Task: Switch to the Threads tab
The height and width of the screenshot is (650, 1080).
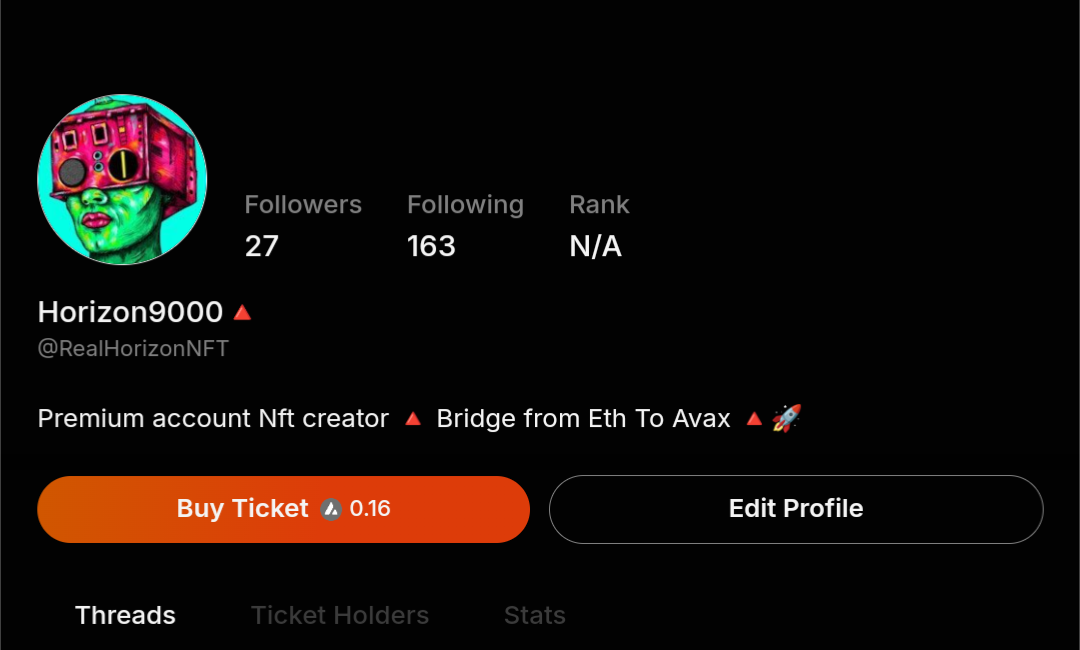Action: coord(125,615)
